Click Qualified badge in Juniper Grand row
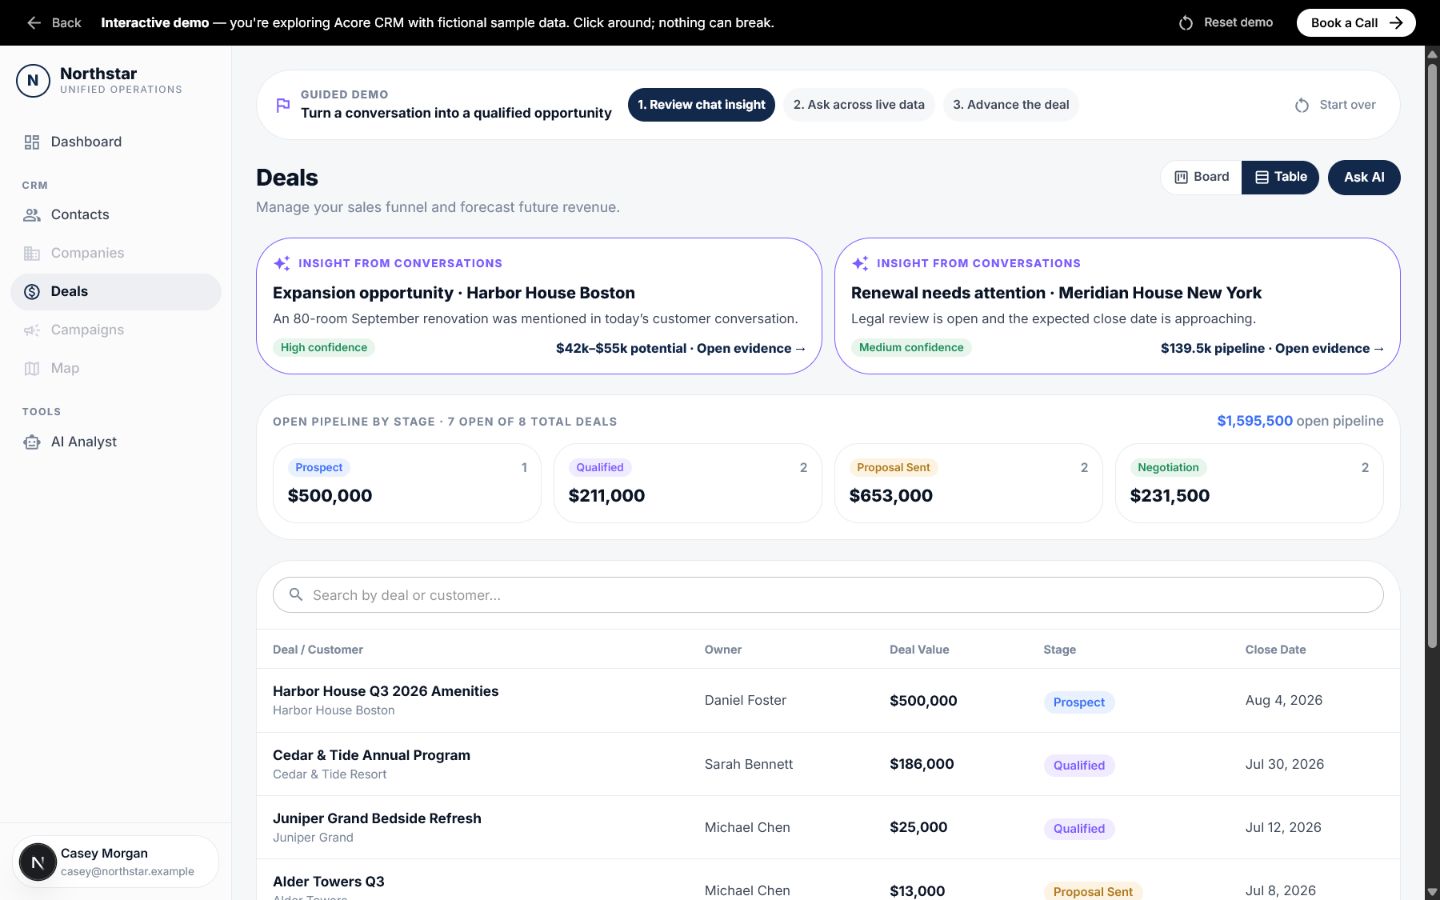 click(1079, 828)
